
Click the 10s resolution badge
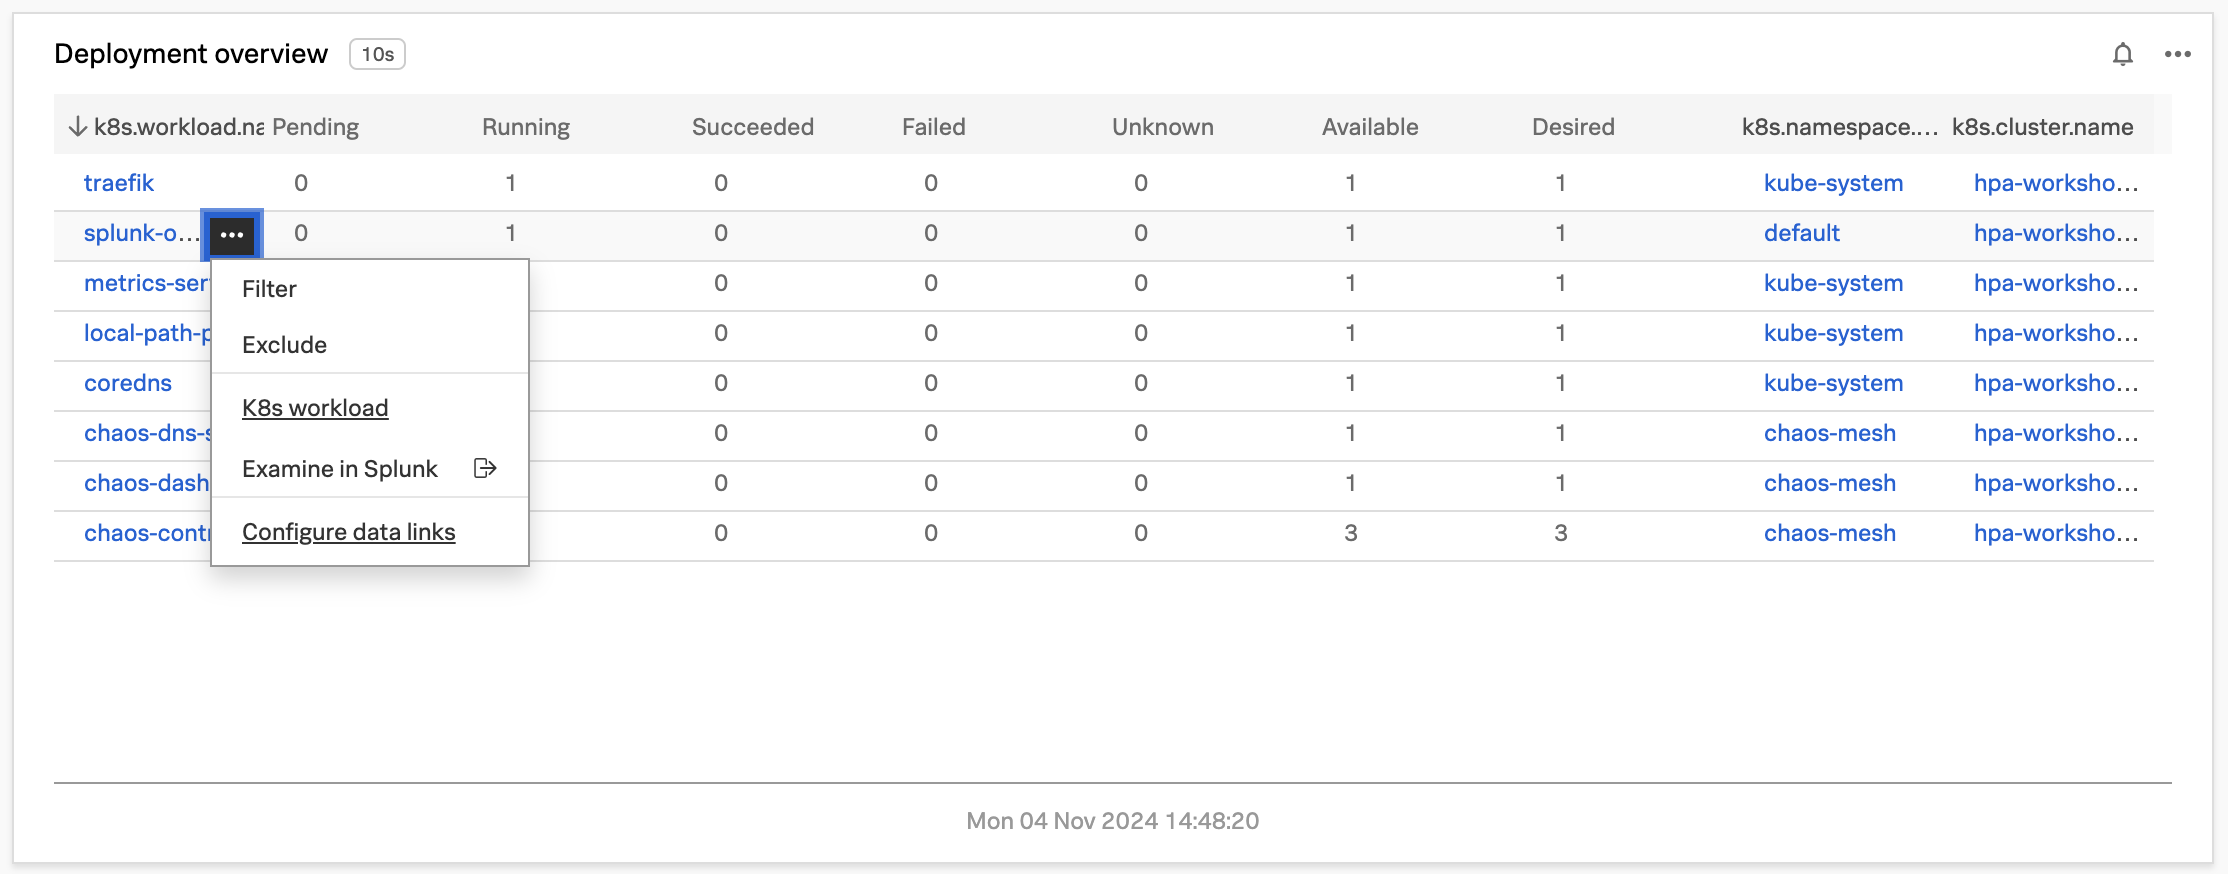click(x=377, y=54)
